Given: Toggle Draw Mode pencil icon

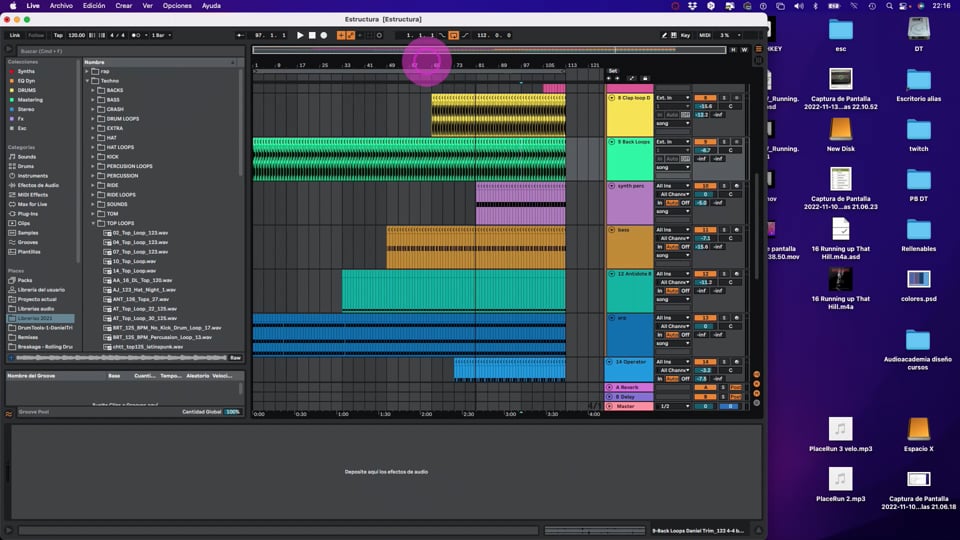Looking at the screenshot, I should coord(664,36).
